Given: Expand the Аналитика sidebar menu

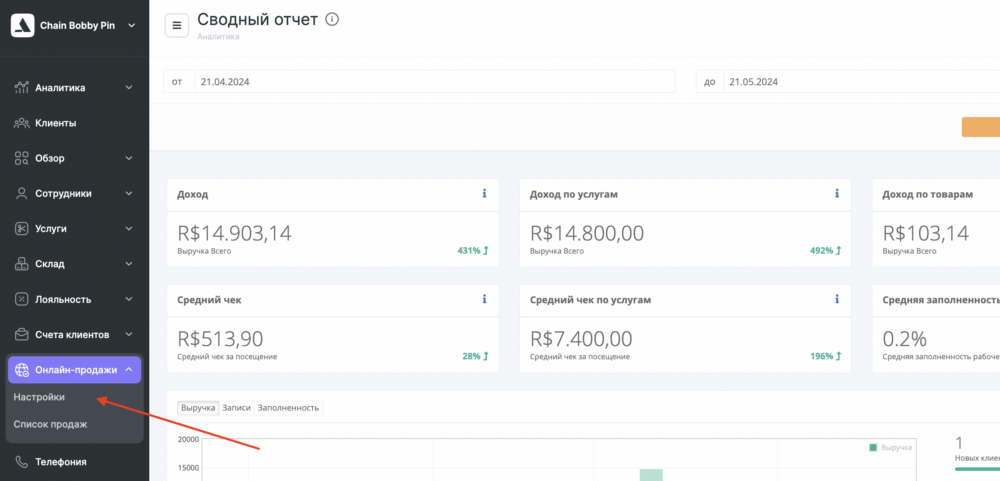Looking at the screenshot, I should pos(74,88).
